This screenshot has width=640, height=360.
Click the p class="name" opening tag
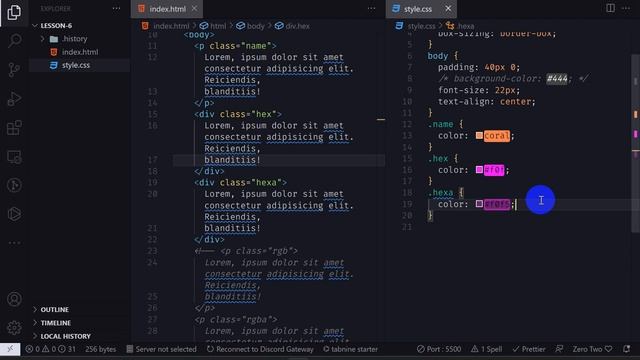click(235, 46)
